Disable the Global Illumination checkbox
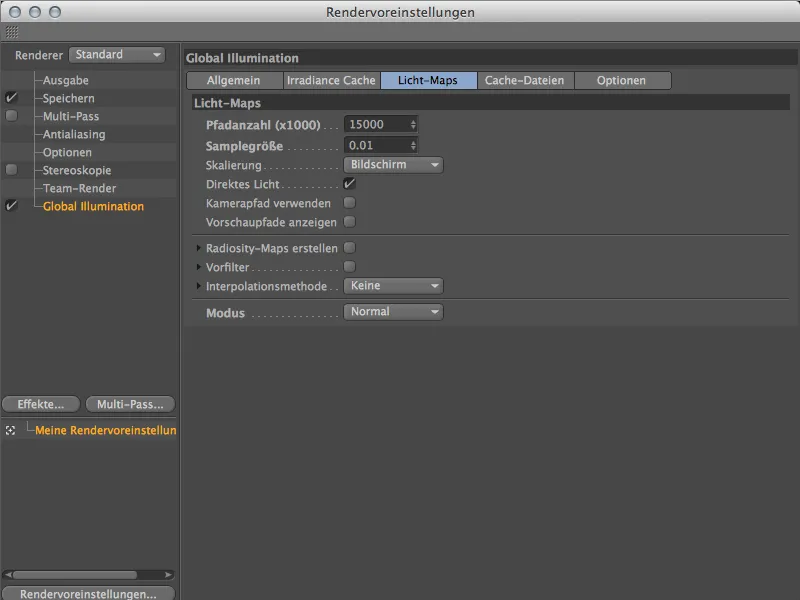800x600 pixels. [11, 206]
